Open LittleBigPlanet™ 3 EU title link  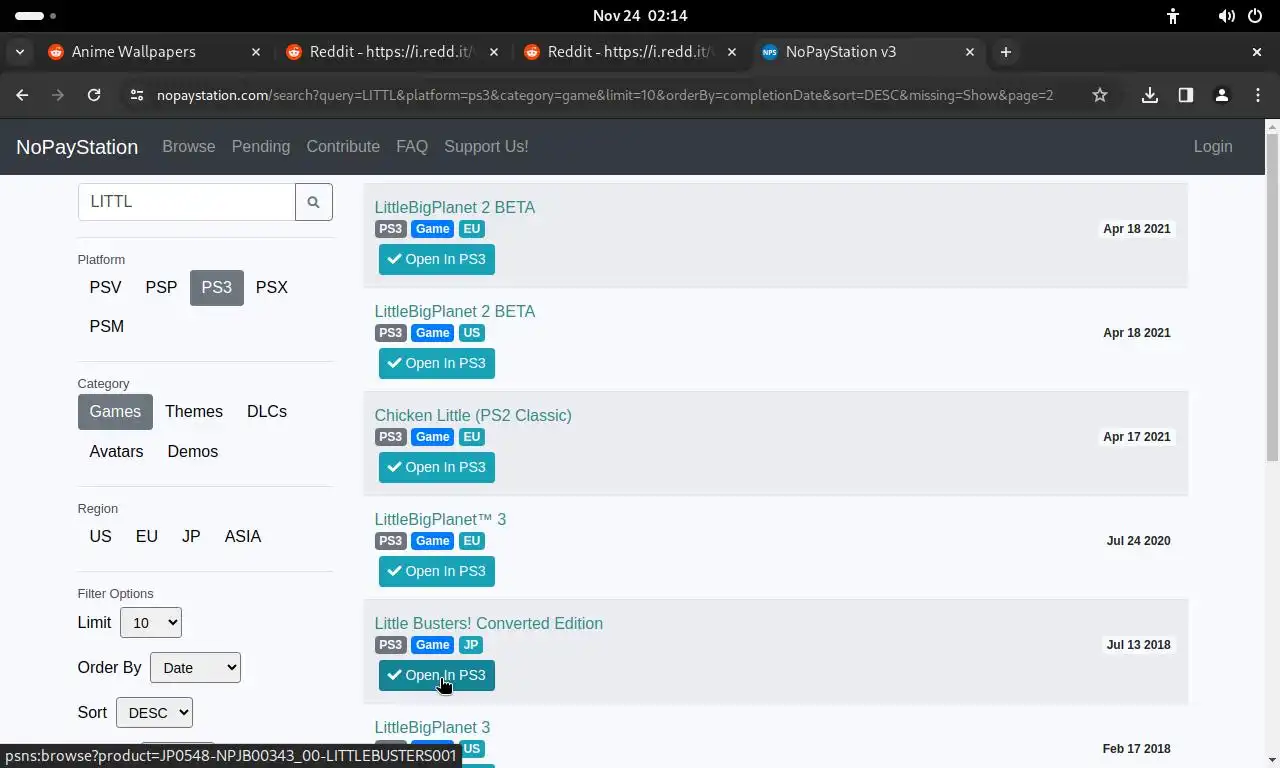(440, 519)
